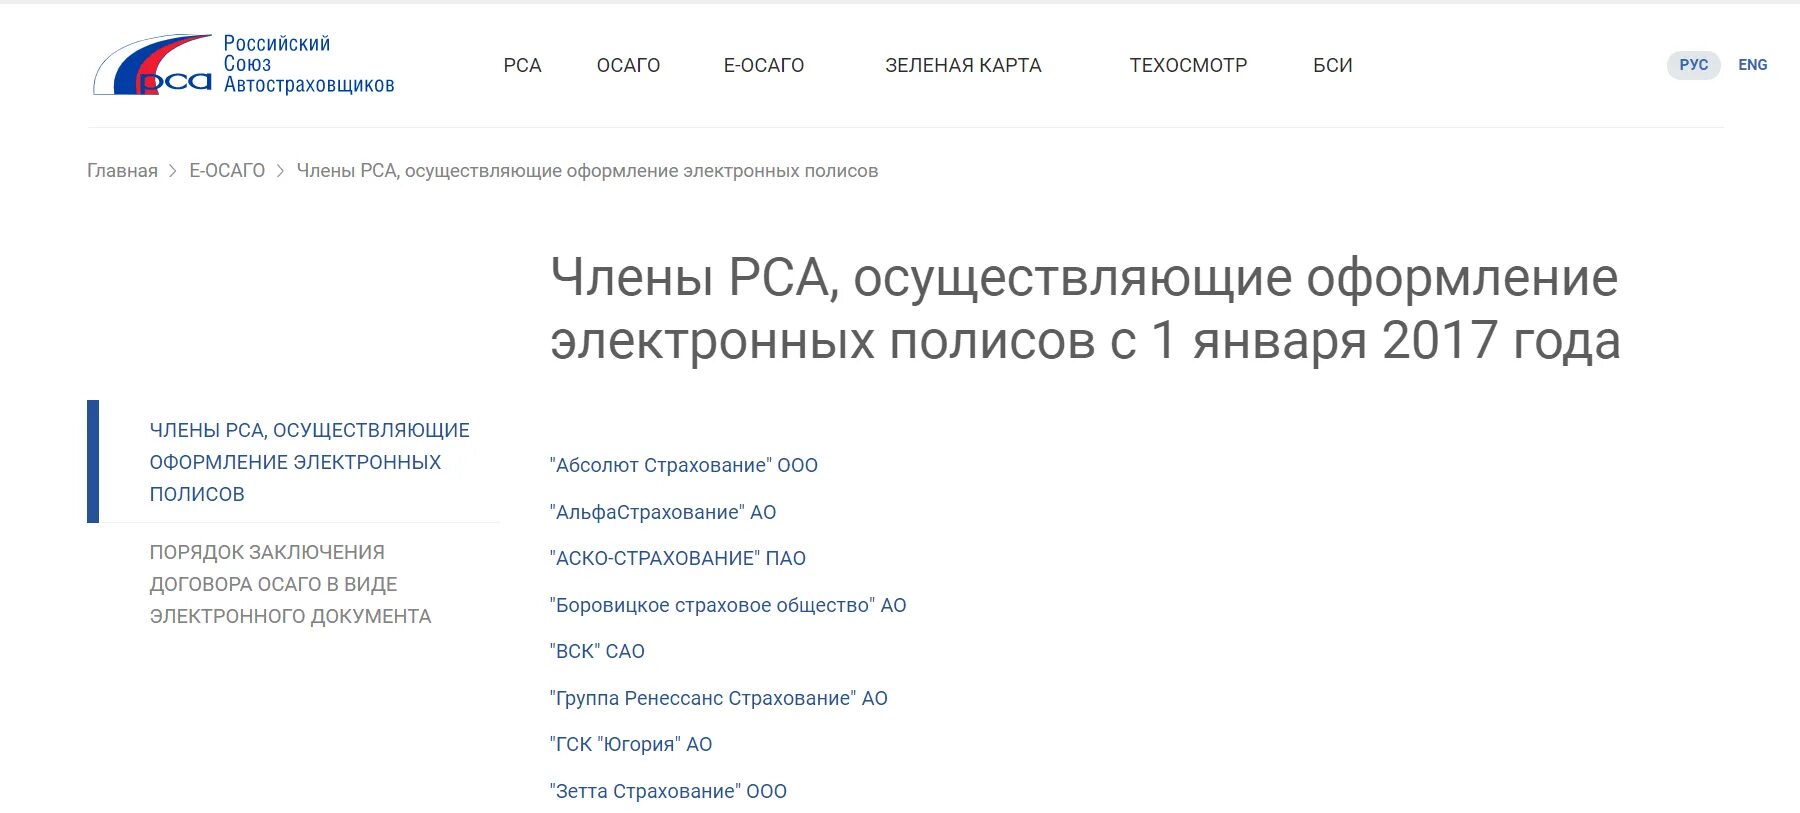Open the ТЕХОСМОТР menu item

coord(1188,65)
